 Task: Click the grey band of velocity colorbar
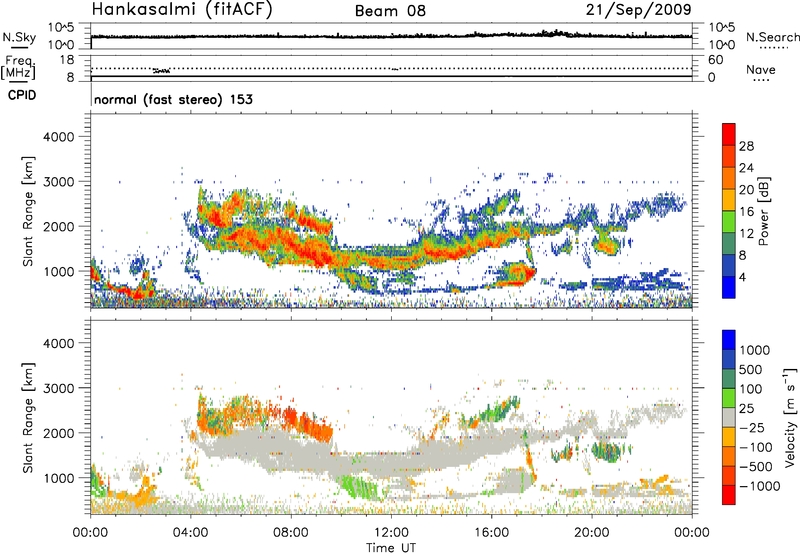pyautogui.click(x=729, y=417)
